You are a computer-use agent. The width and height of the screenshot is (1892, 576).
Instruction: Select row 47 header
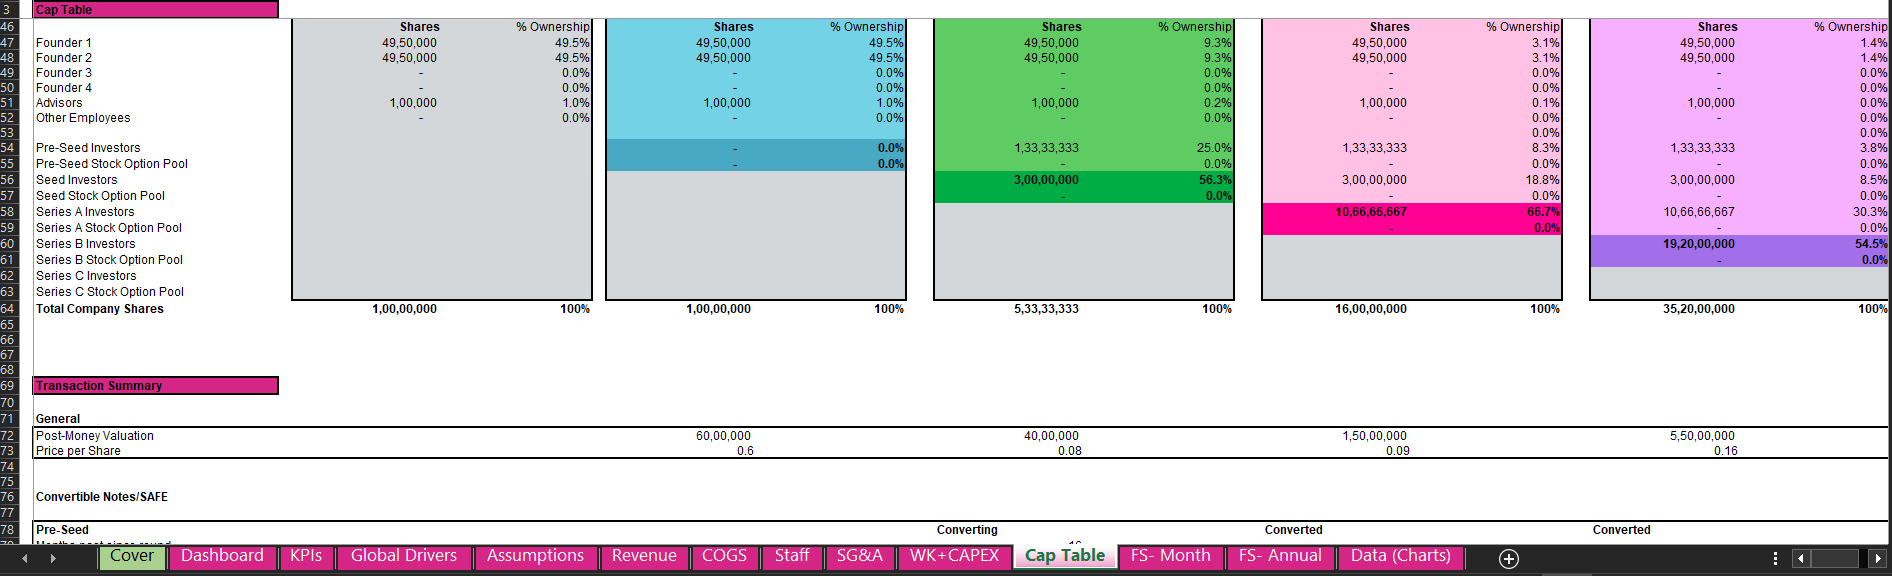(x=9, y=43)
